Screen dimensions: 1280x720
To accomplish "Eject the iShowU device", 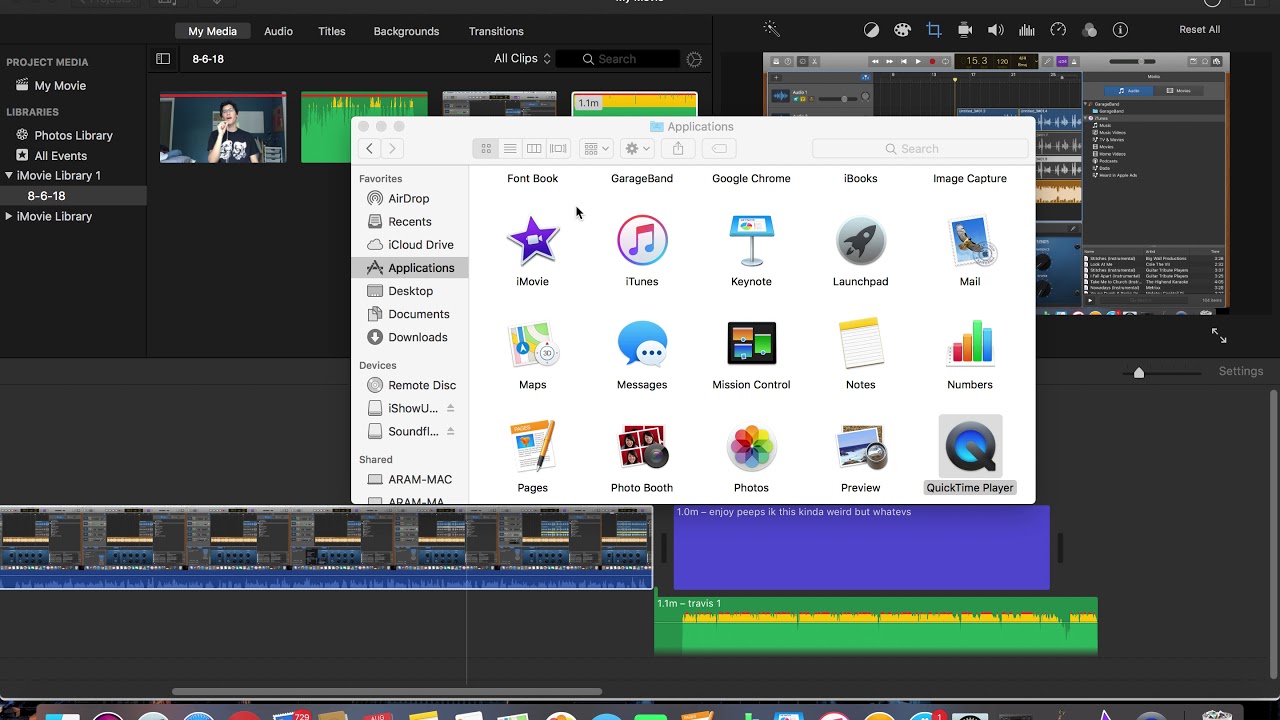I will coord(450,408).
